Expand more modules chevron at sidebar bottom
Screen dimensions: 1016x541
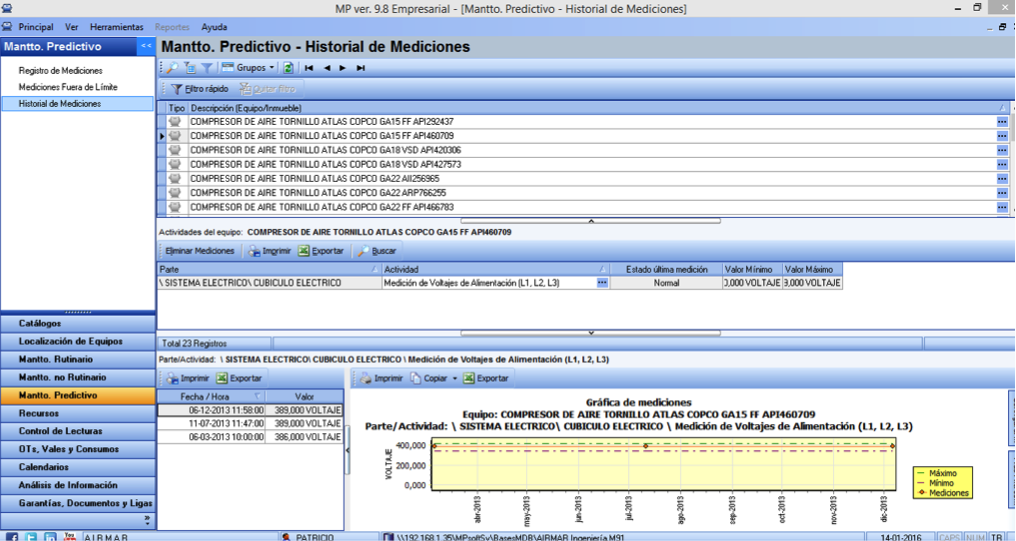click(x=147, y=520)
